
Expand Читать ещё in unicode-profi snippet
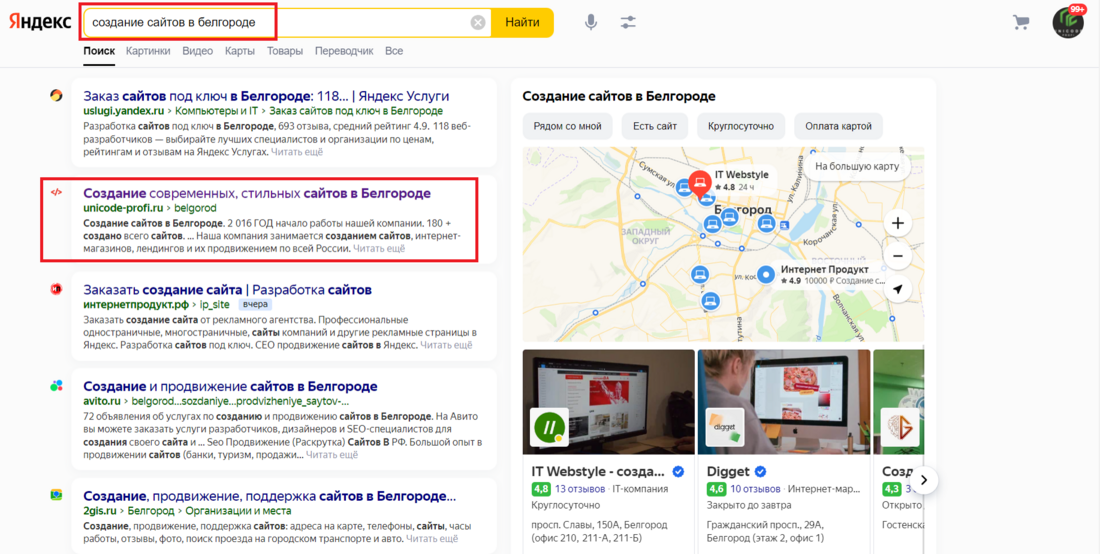coord(379,248)
